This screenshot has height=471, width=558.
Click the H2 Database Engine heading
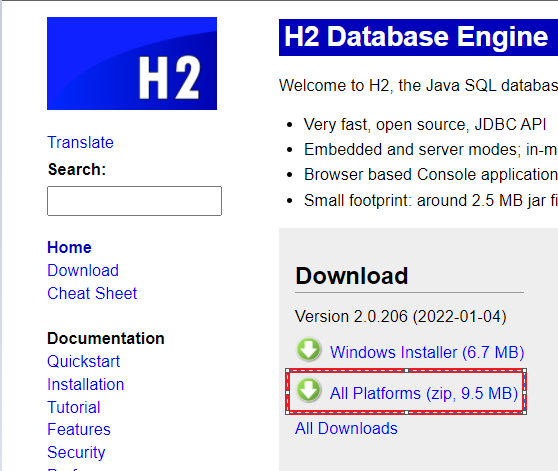416,37
